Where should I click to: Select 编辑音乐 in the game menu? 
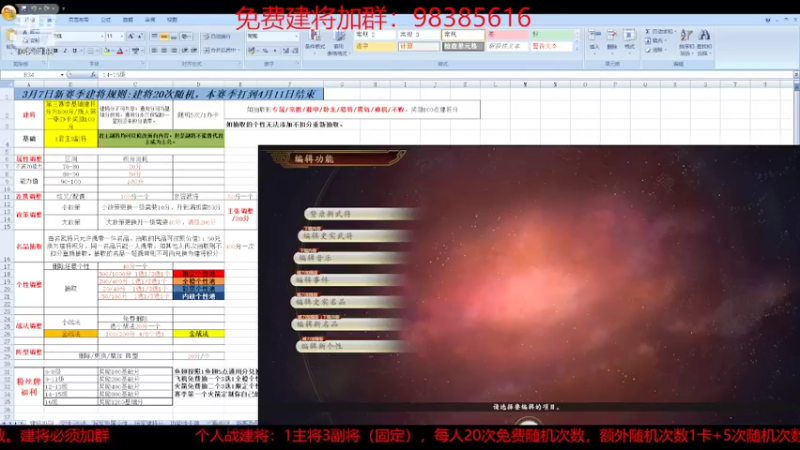[x=353, y=258]
